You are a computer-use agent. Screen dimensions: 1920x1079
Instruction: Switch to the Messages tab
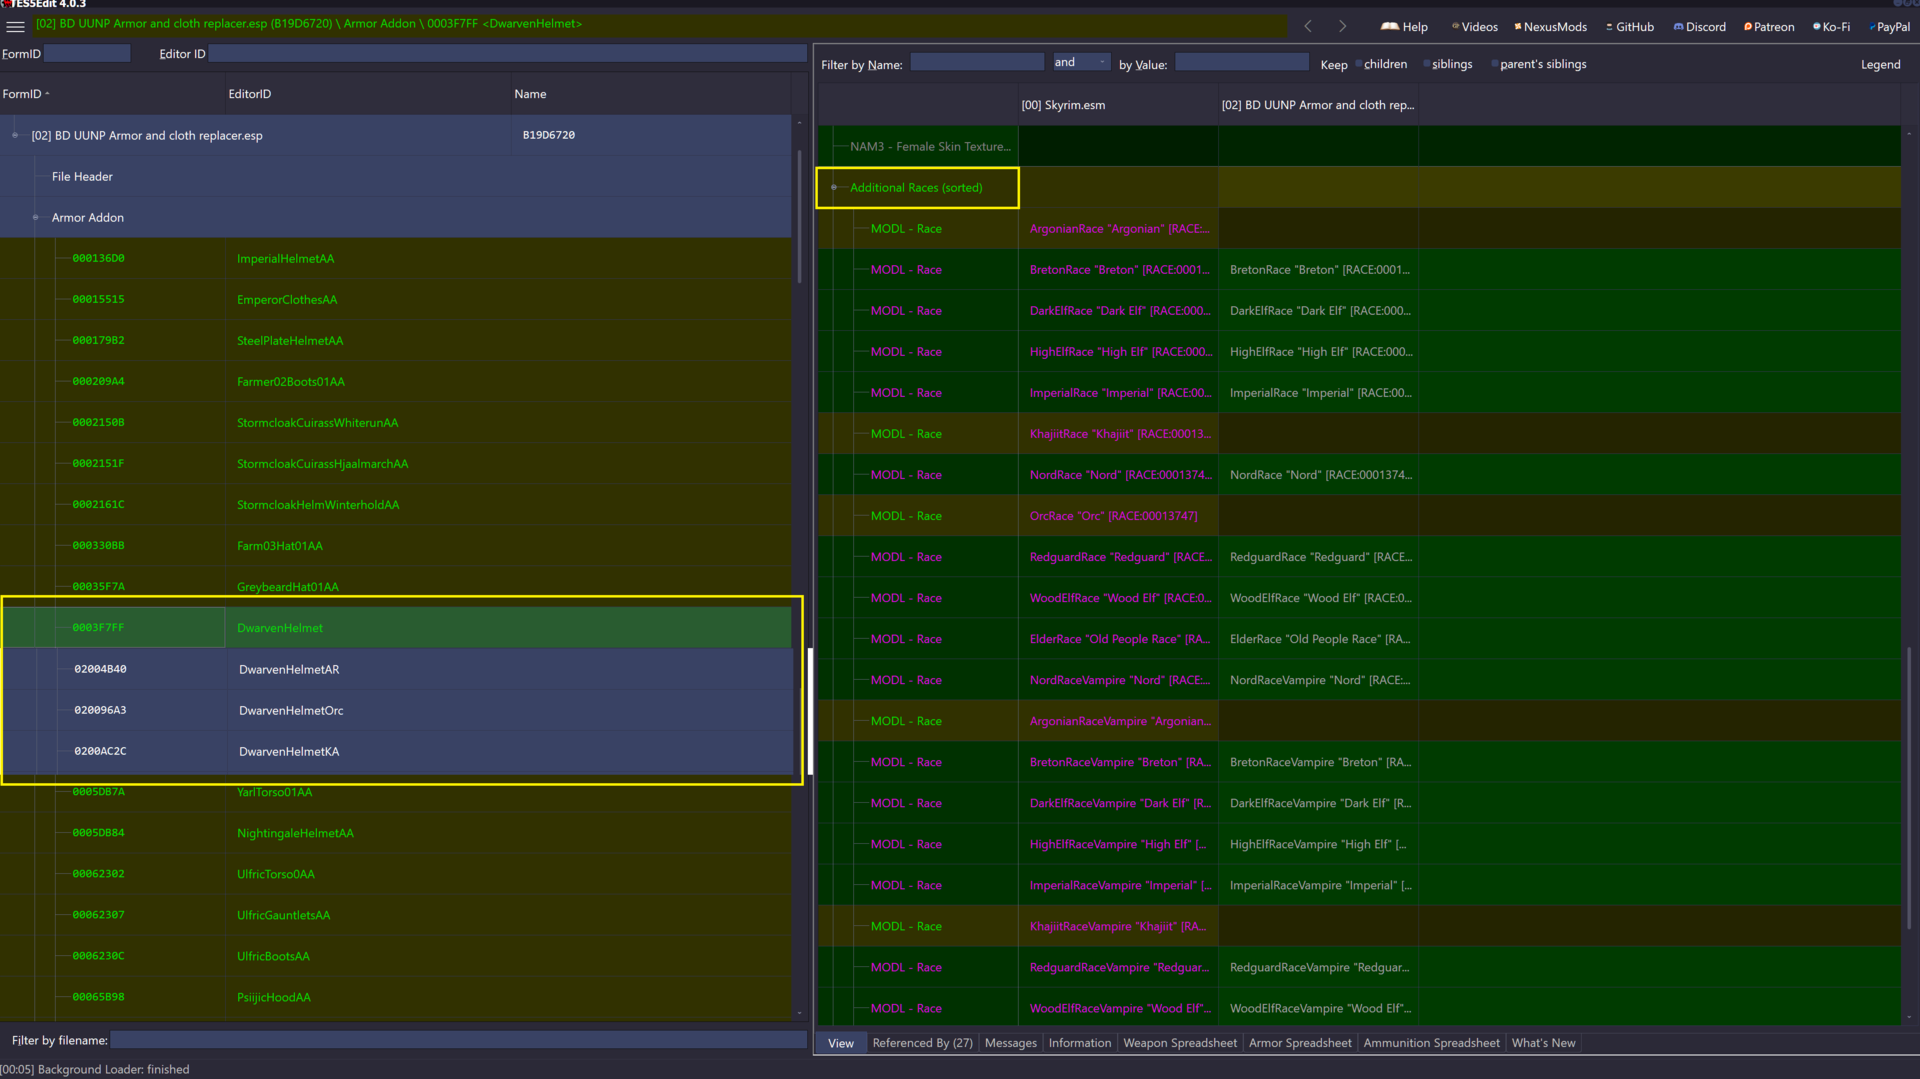click(1011, 1043)
